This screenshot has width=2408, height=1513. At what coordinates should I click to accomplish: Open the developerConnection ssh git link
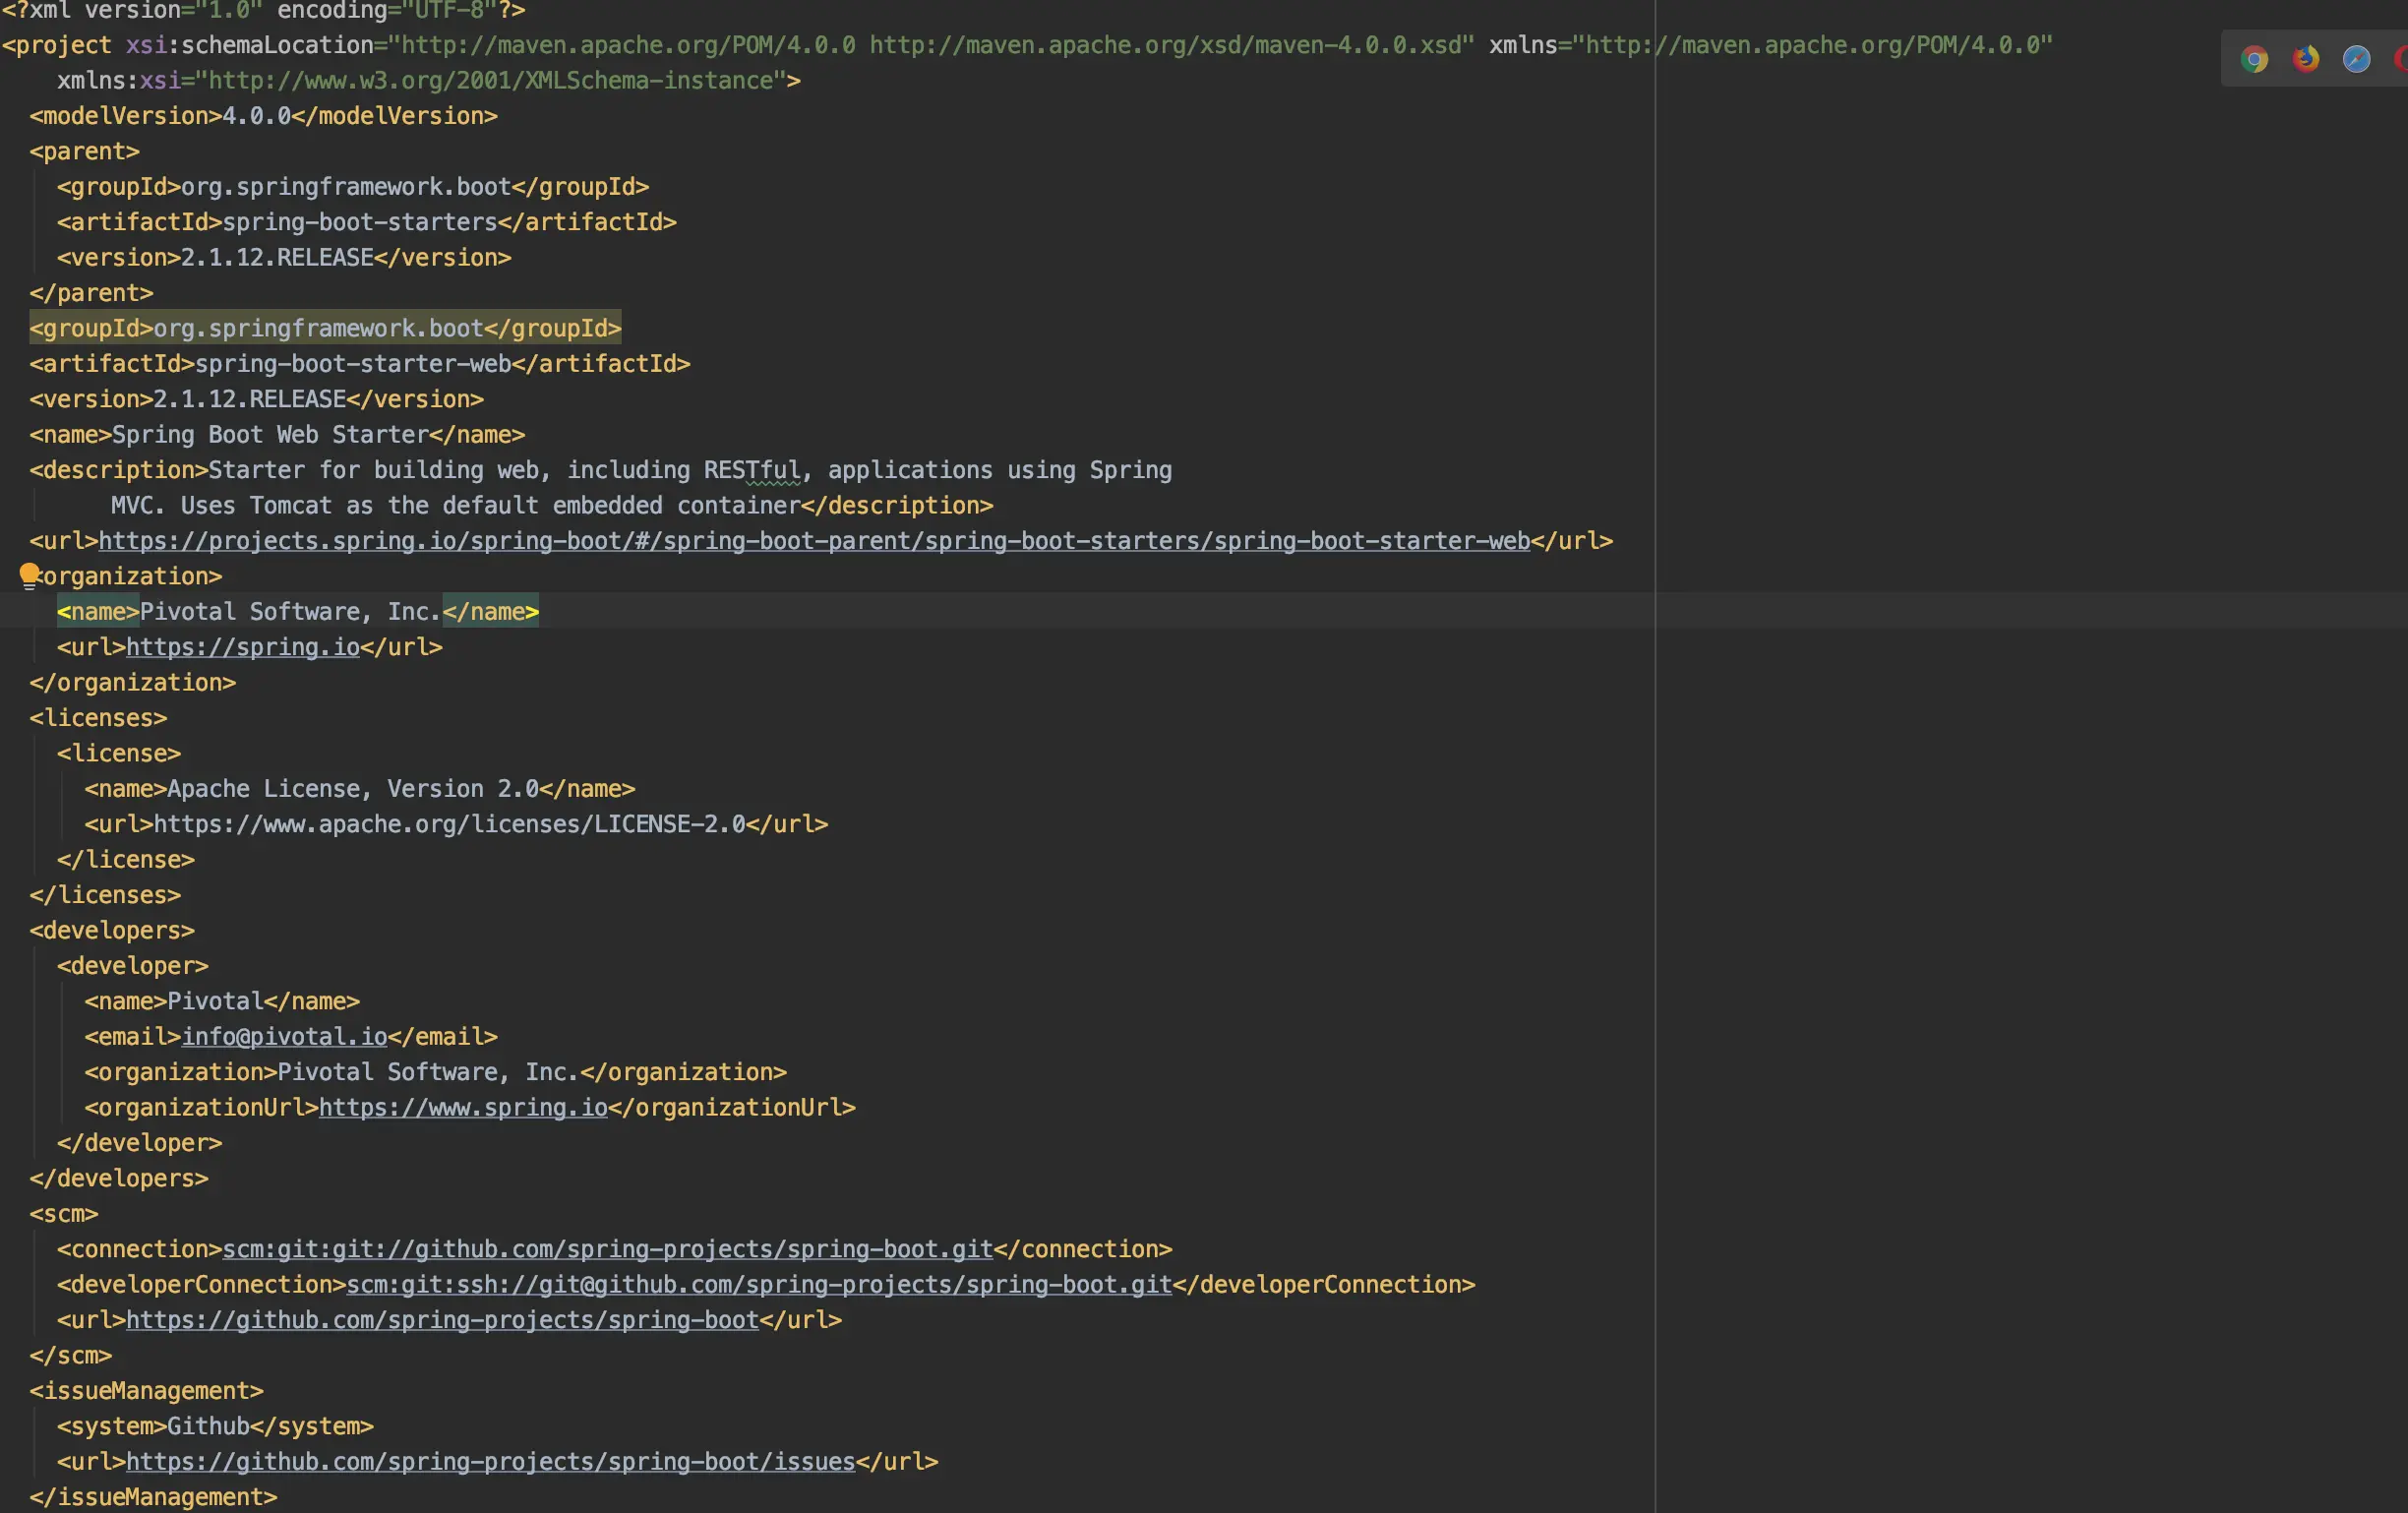758,1285
